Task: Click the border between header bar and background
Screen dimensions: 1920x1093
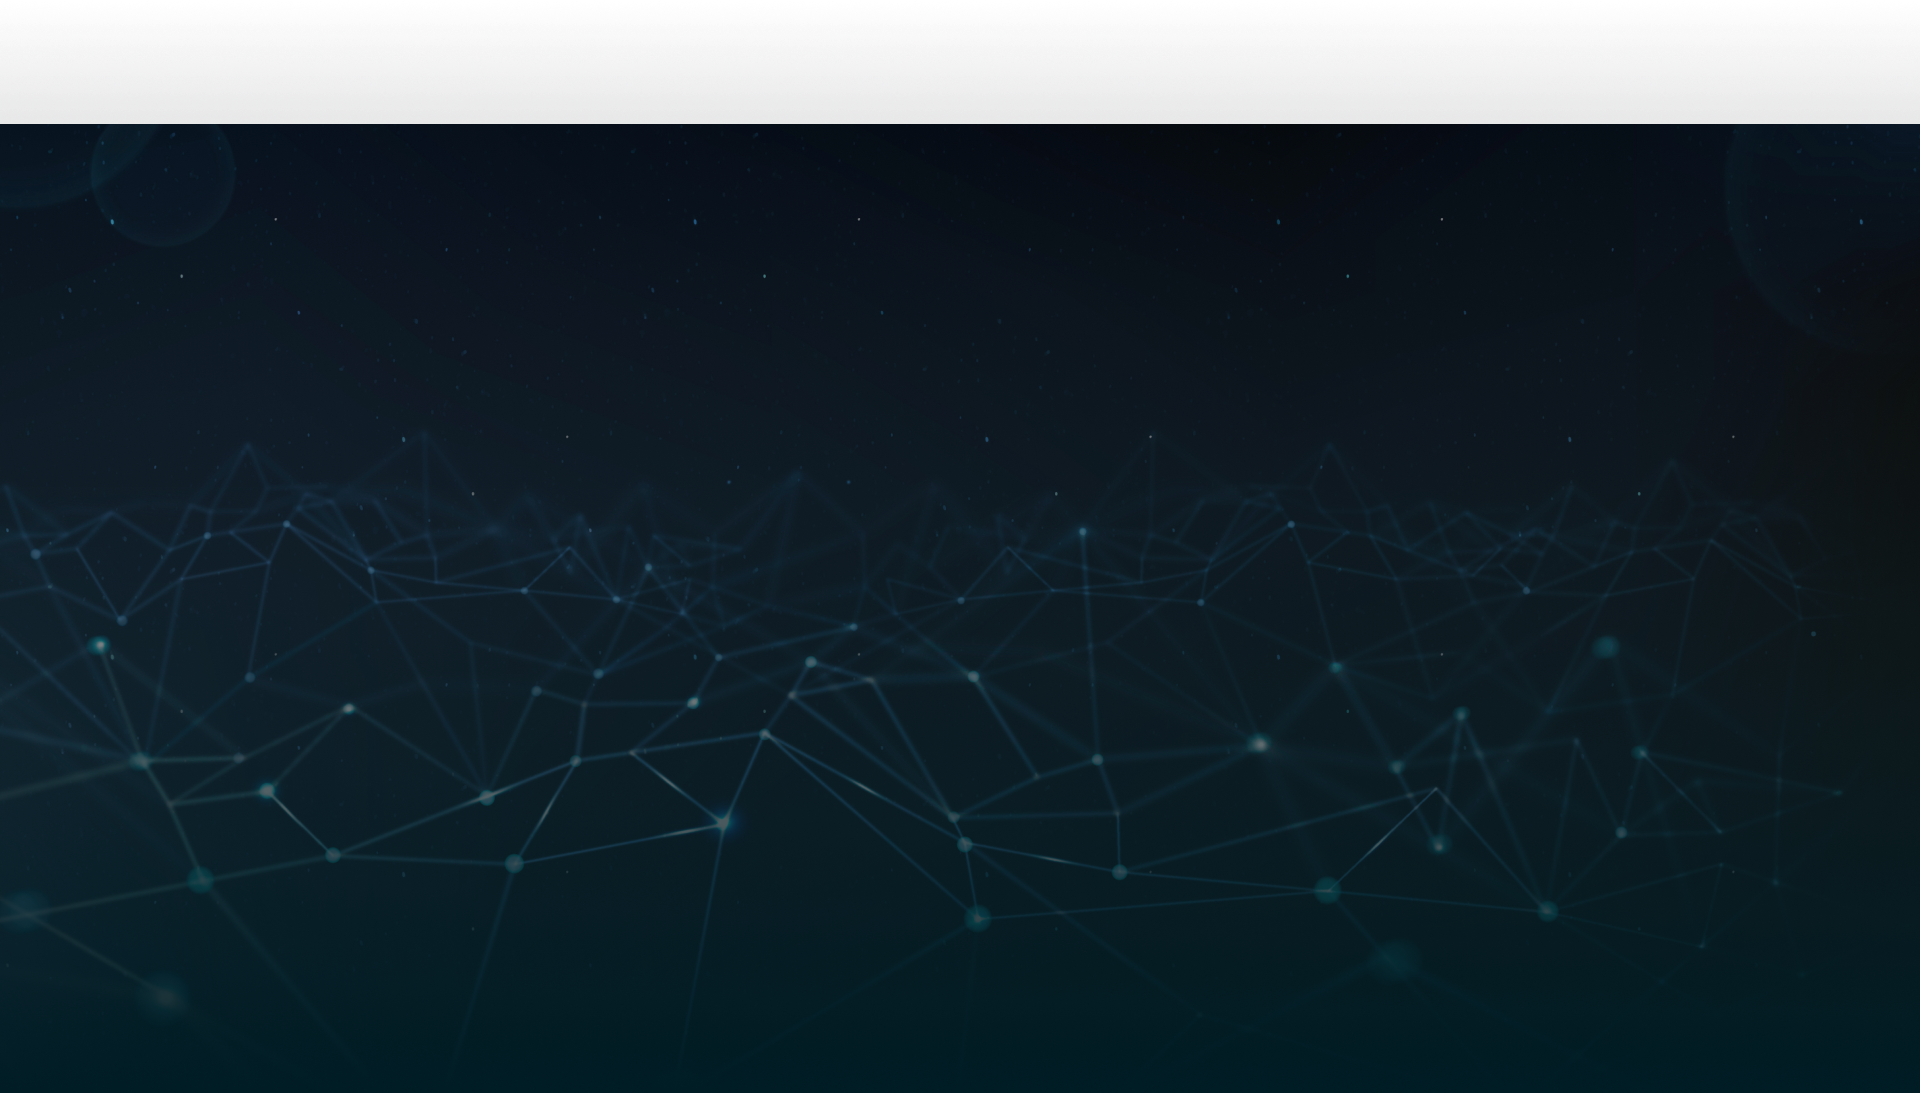Action: click(x=960, y=124)
